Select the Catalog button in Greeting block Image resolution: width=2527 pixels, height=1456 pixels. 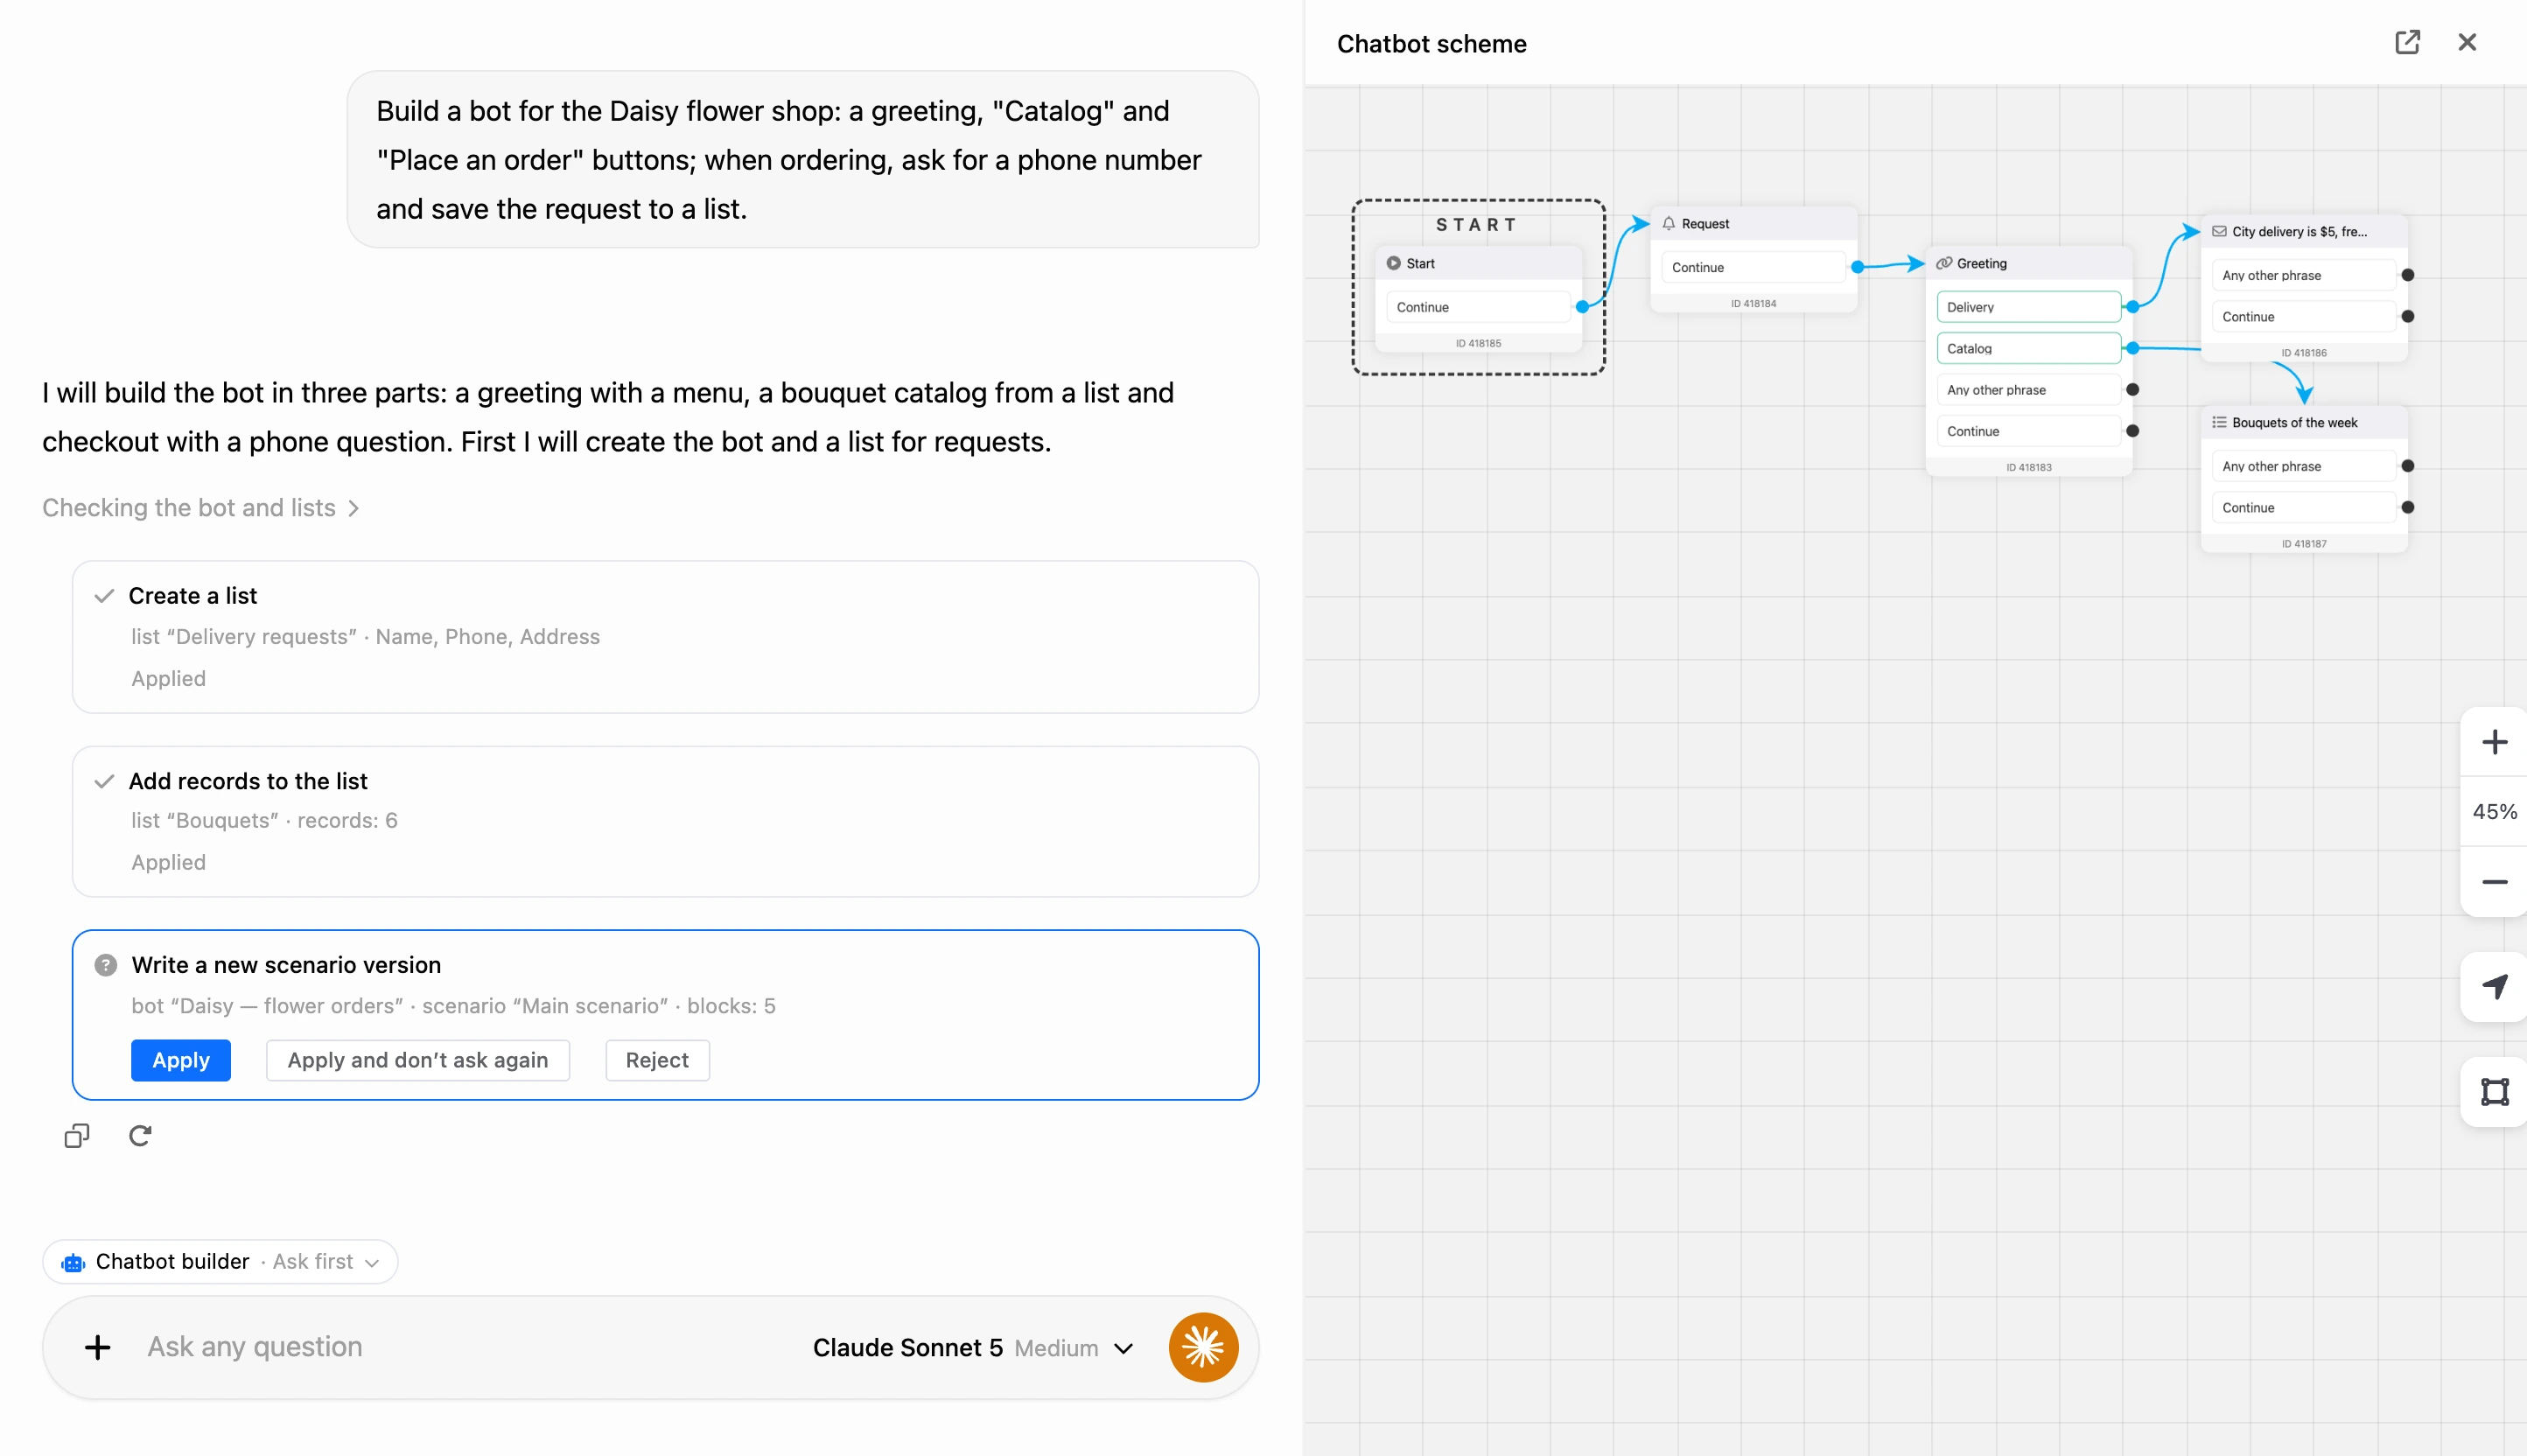2028,348
